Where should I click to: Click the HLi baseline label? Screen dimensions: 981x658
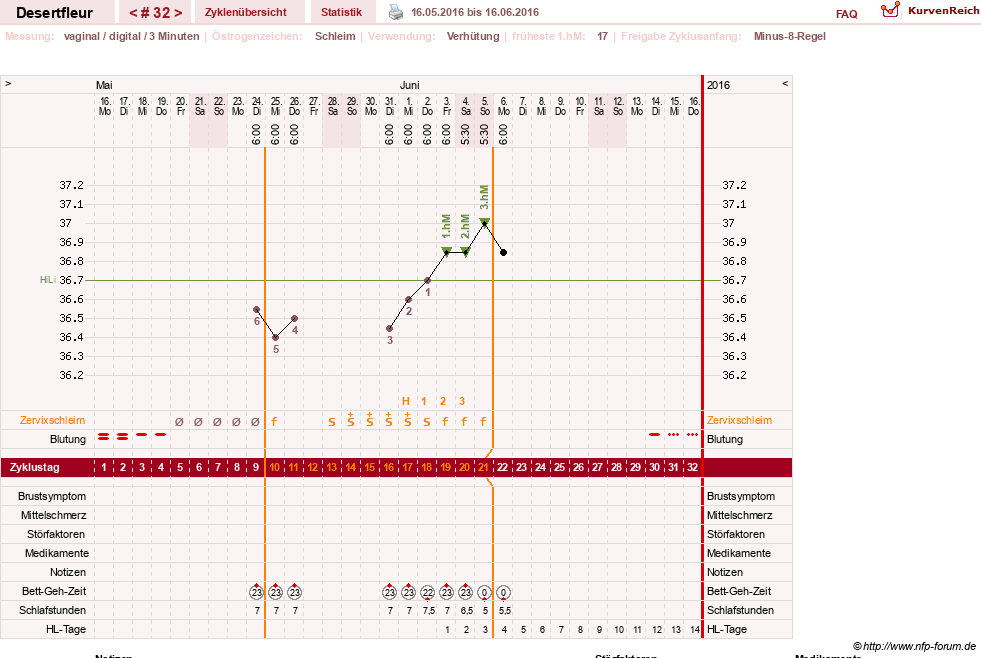(48, 280)
